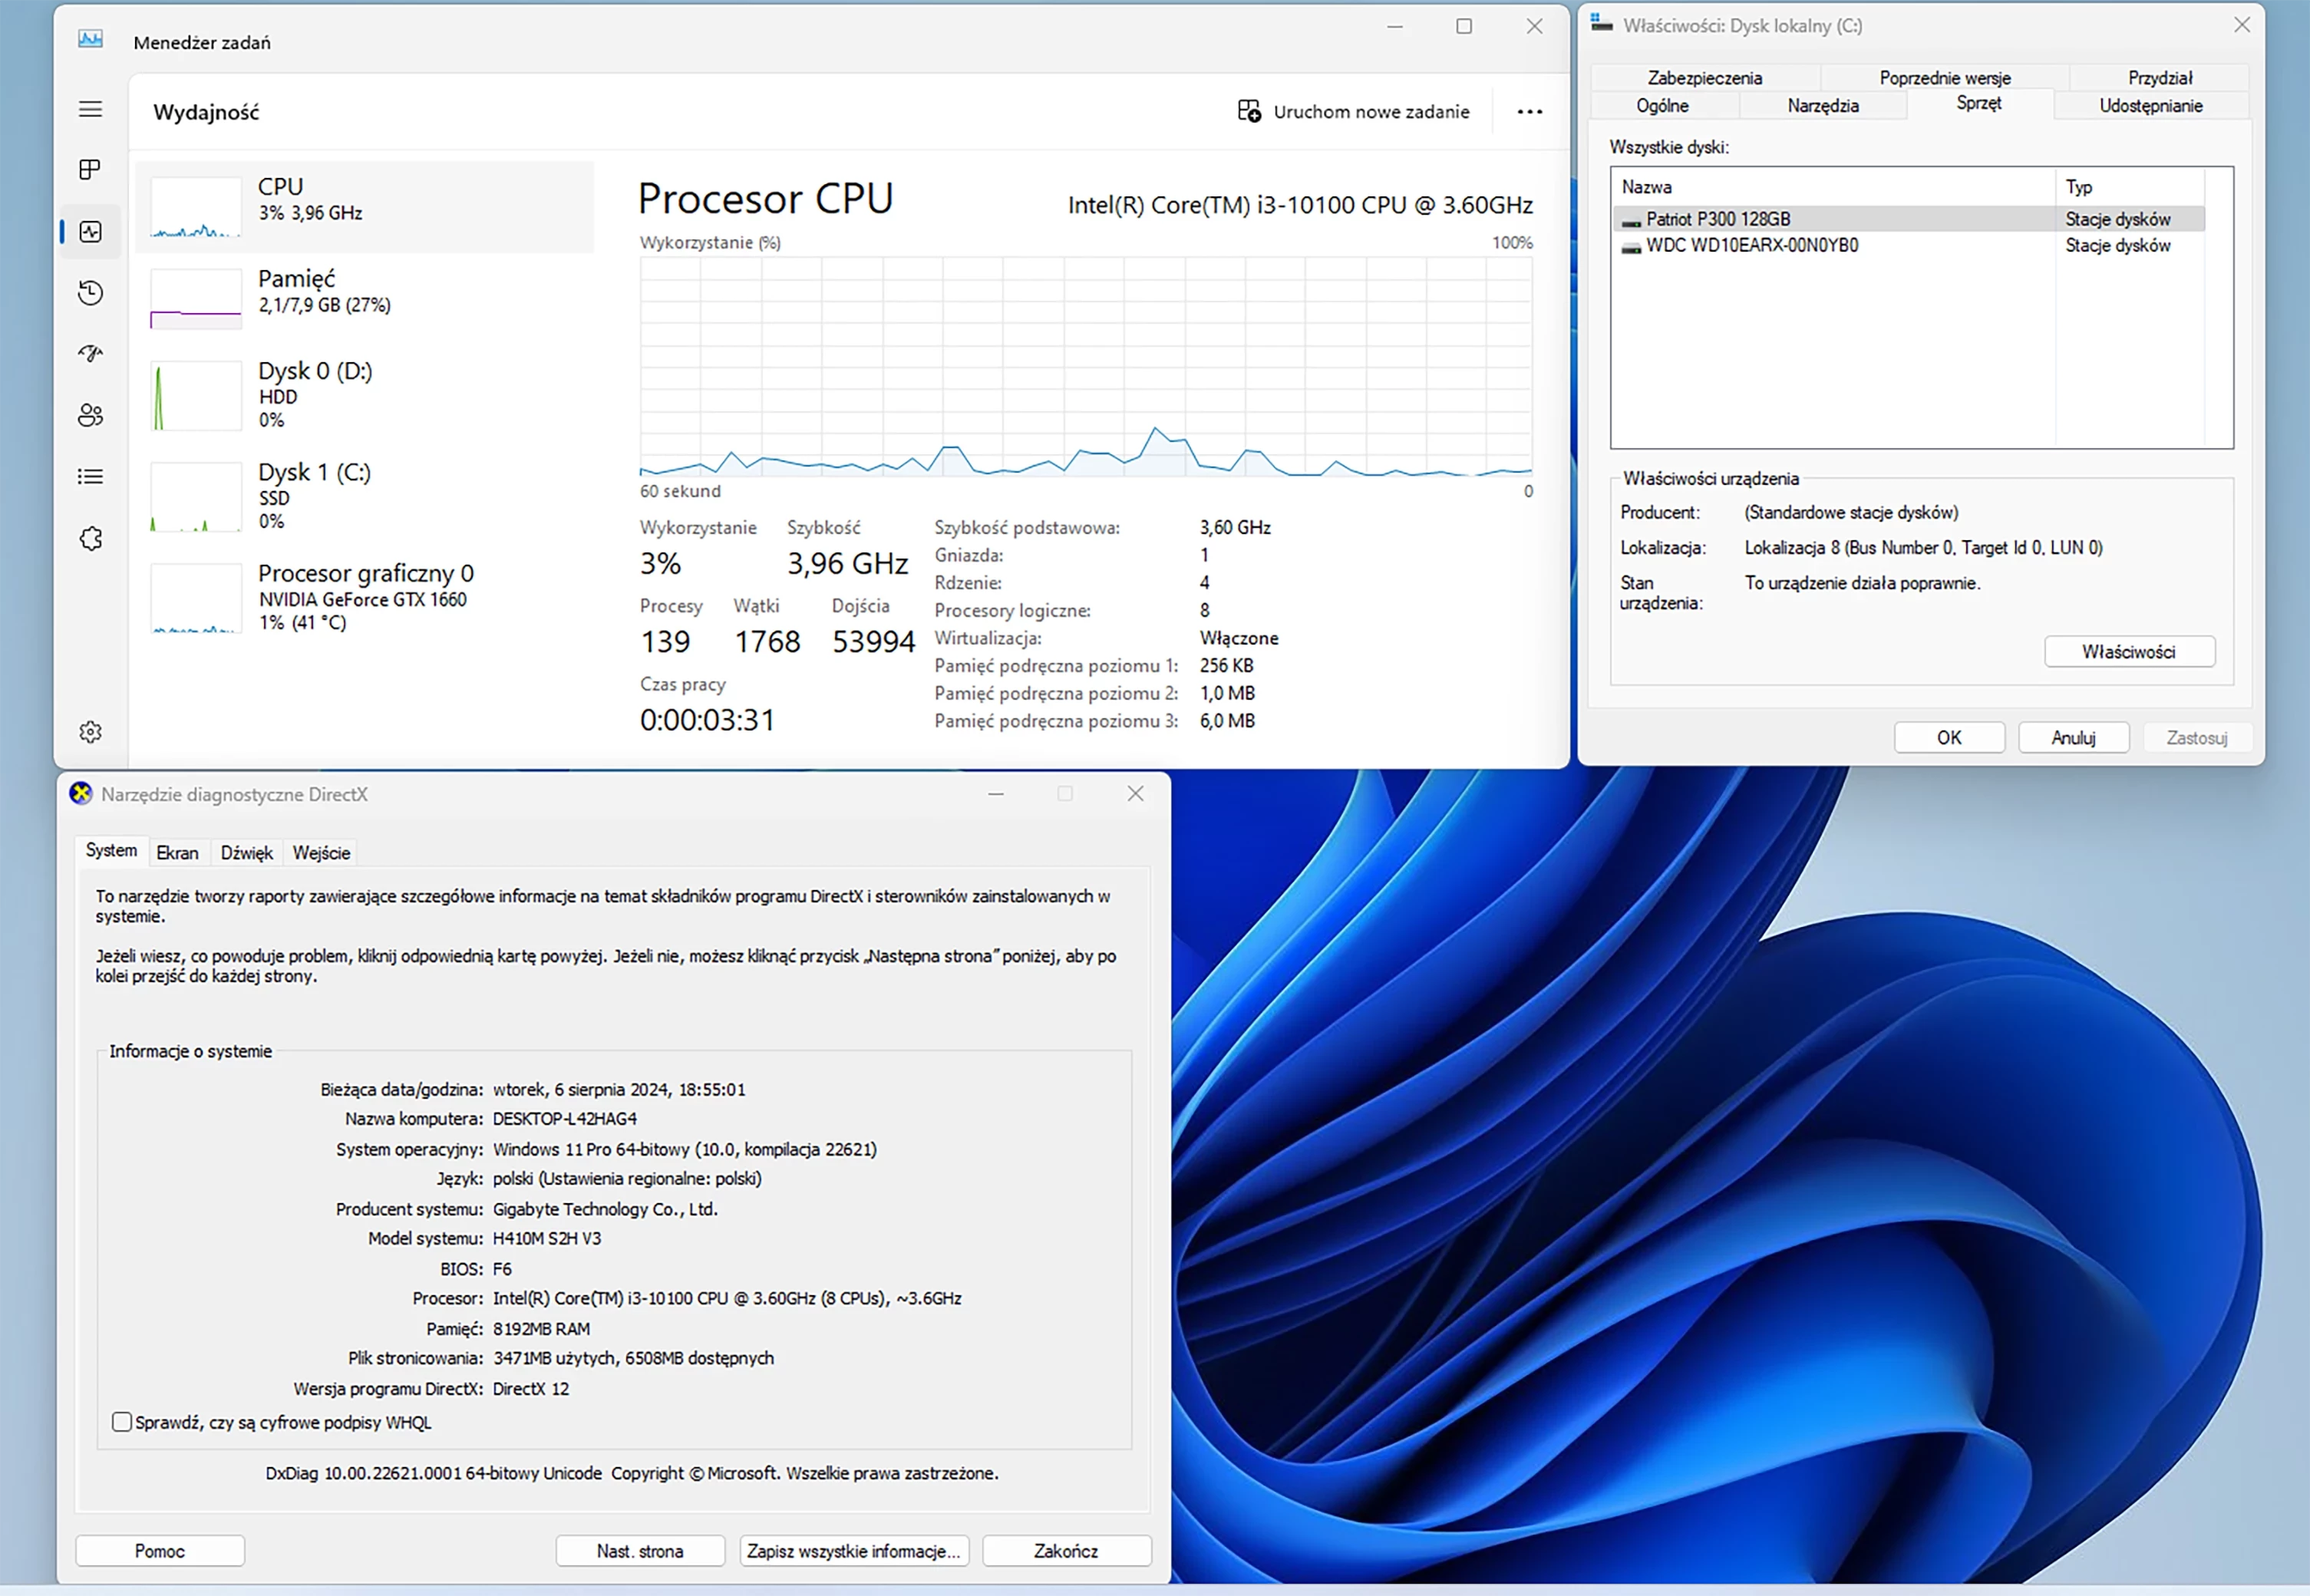This screenshot has width=2310, height=1596.
Task: Open the Users icon in Task Manager sidebar
Action: [x=90, y=415]
